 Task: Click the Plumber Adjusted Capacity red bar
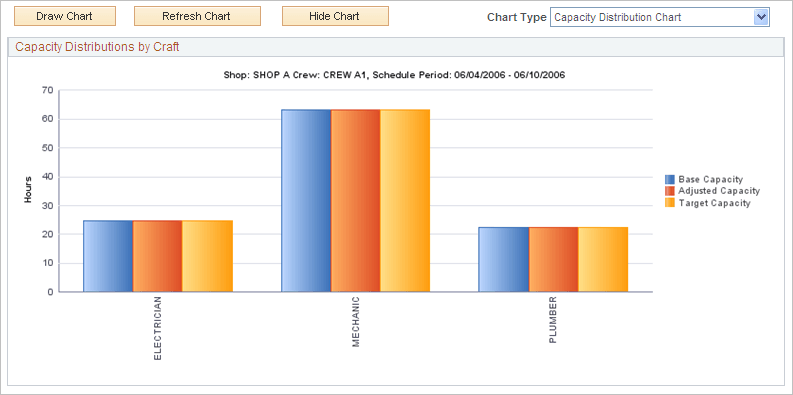click(554, 259)
